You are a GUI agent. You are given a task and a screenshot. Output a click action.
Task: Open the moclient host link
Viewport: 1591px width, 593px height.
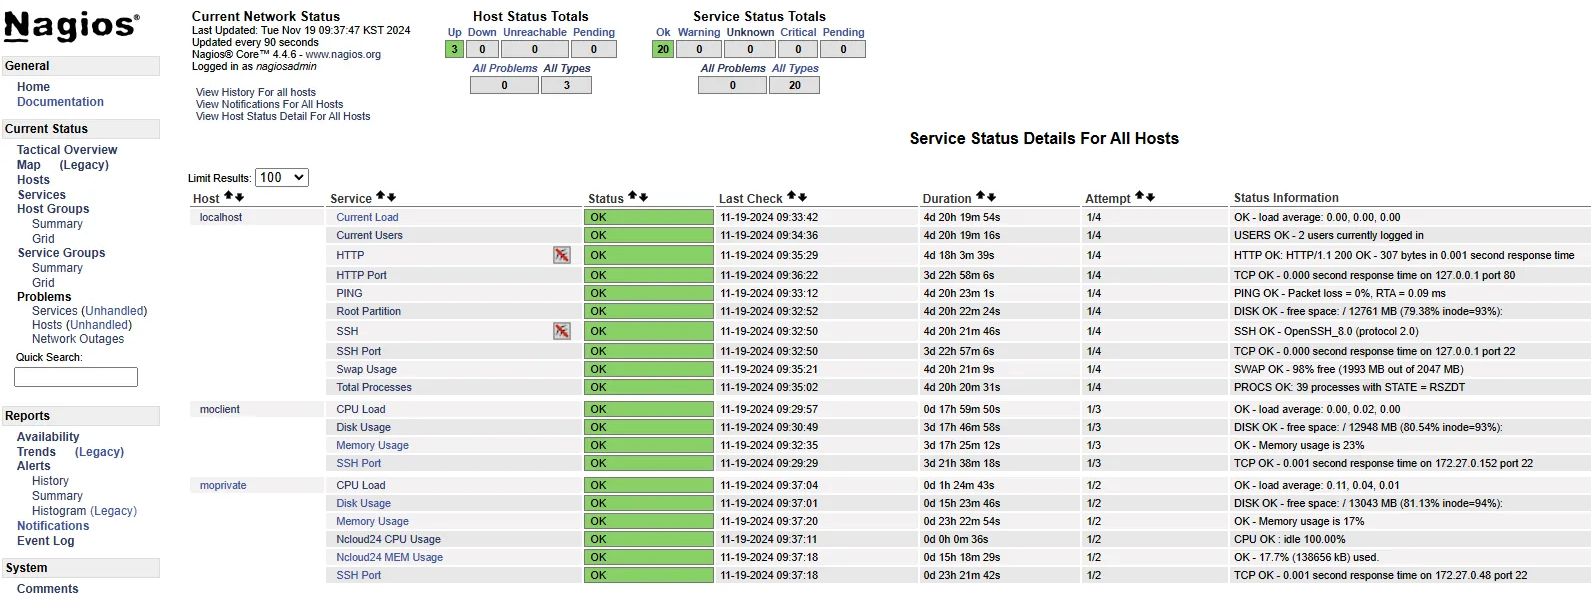click(220, 409)
